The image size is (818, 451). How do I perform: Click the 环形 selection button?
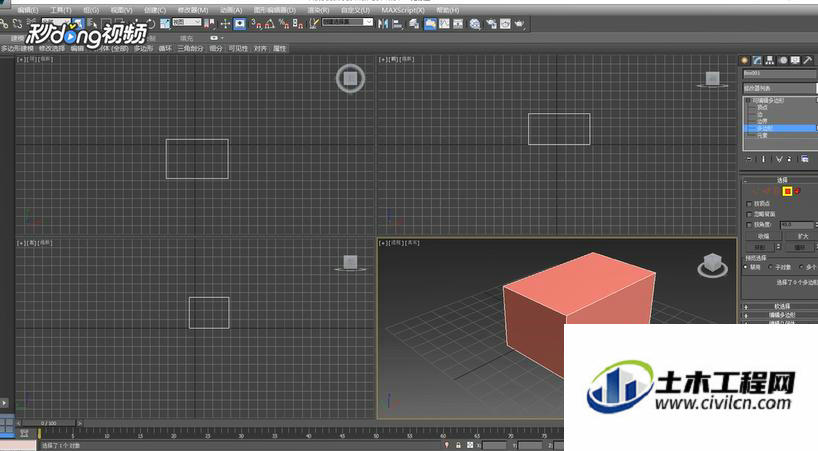[760, 247]
